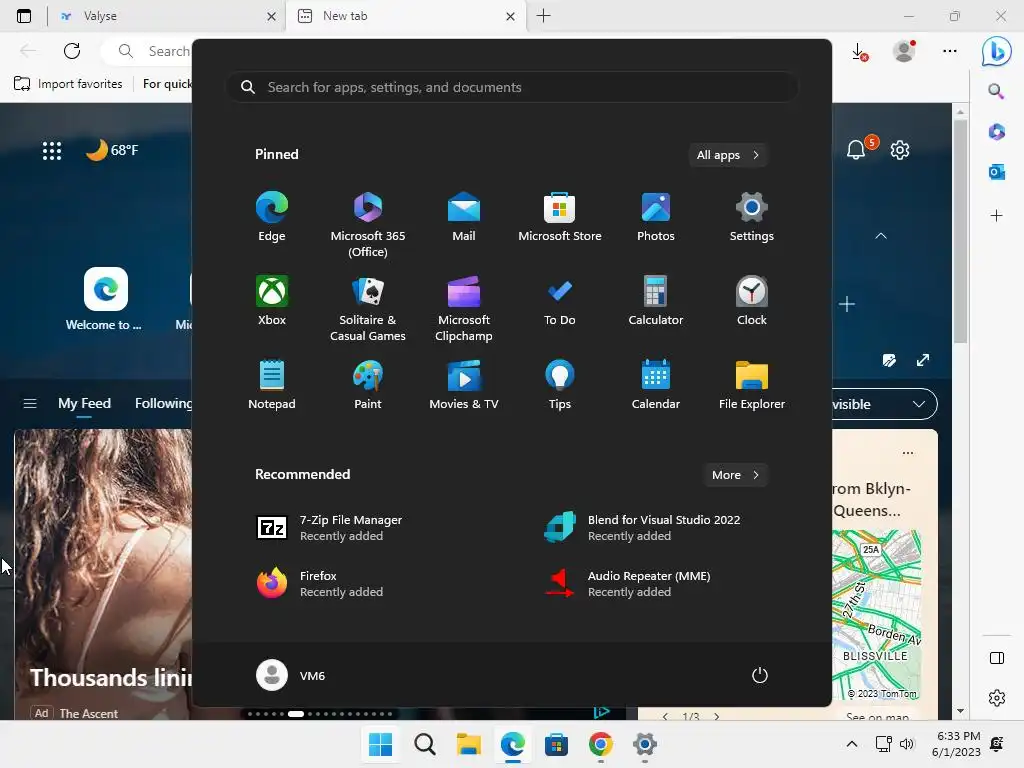Viewport: 1024px width, 768px height.
Task: Open Edge tab actions menu
Action: tap(24, 16)
